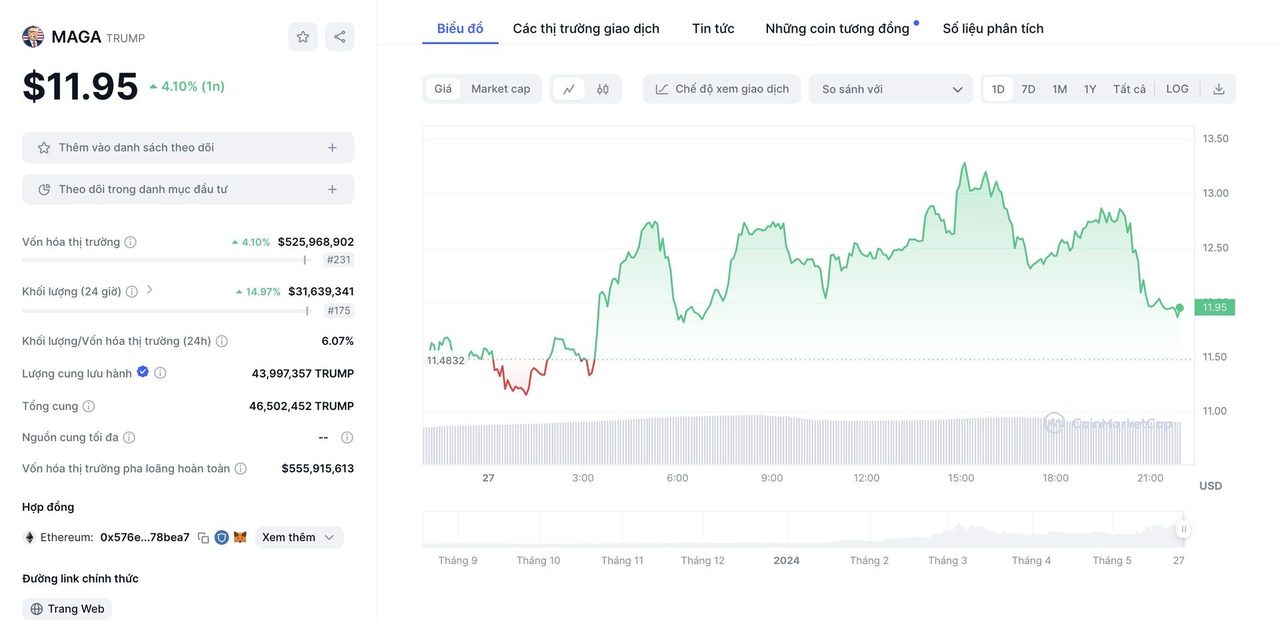Open the So sánh với dropdown
The width and height of the screenshot is (1280, 620).
tap(891, 89)
